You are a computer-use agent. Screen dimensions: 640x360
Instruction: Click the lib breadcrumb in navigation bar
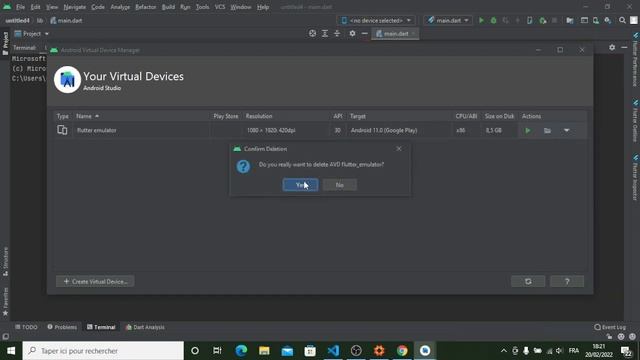(40, 20)
